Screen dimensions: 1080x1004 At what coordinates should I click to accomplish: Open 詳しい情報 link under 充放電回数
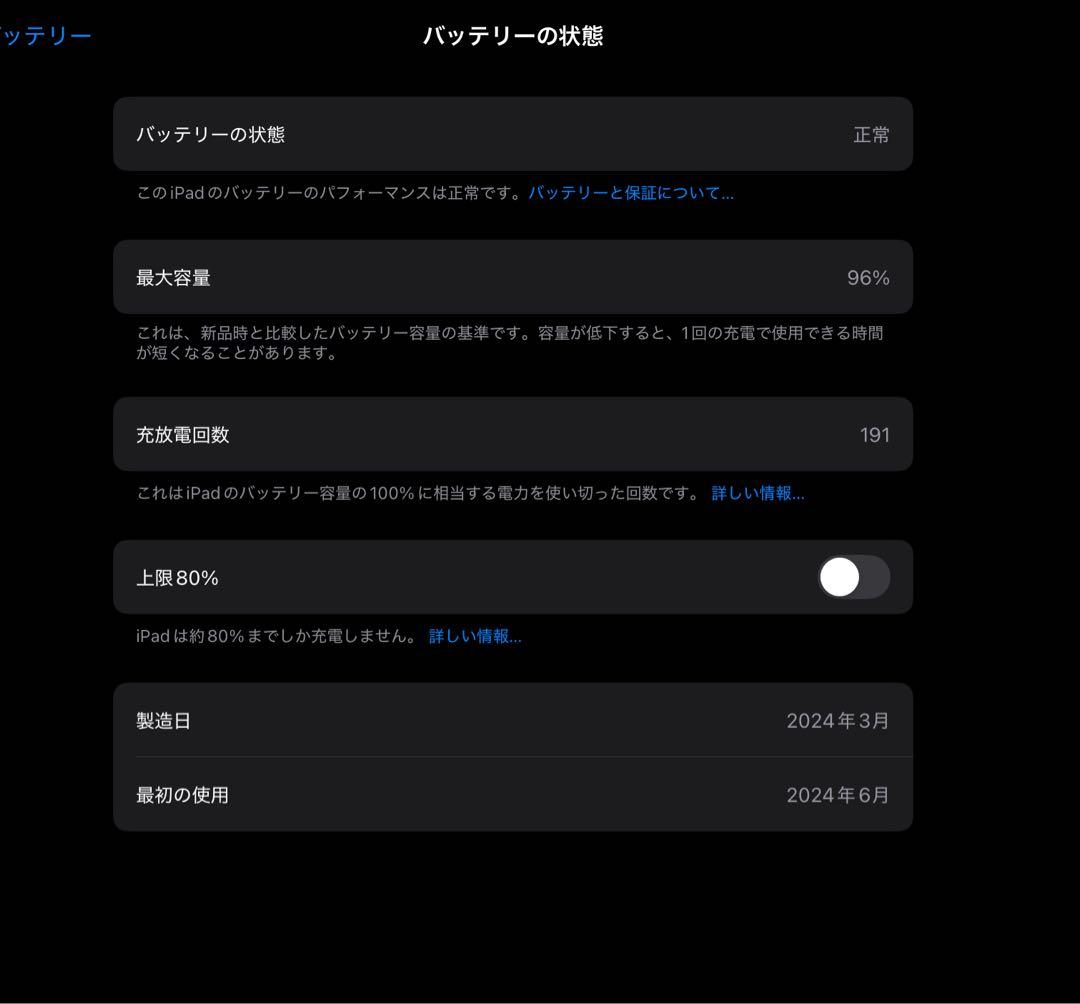point(755,493)
